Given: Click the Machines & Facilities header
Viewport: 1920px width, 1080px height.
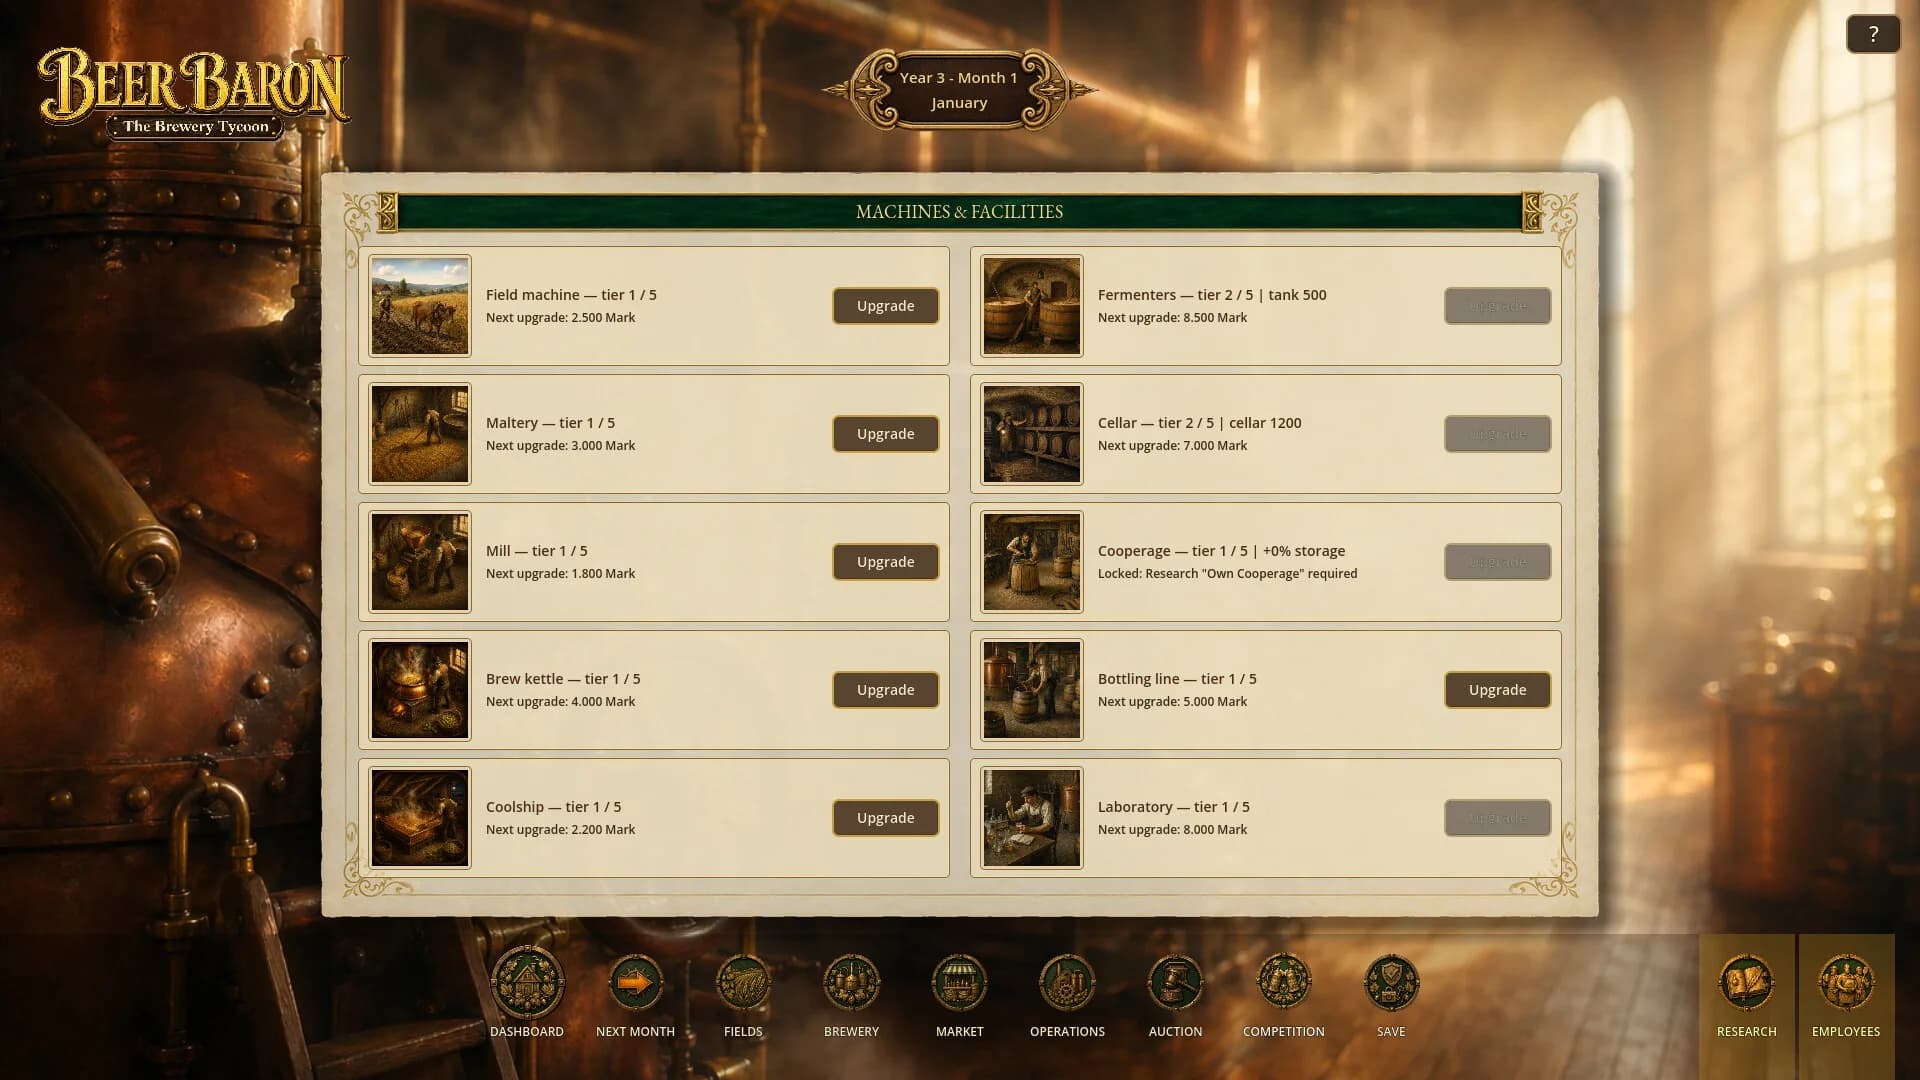Looking at the screenshot, I should (959, 212).
